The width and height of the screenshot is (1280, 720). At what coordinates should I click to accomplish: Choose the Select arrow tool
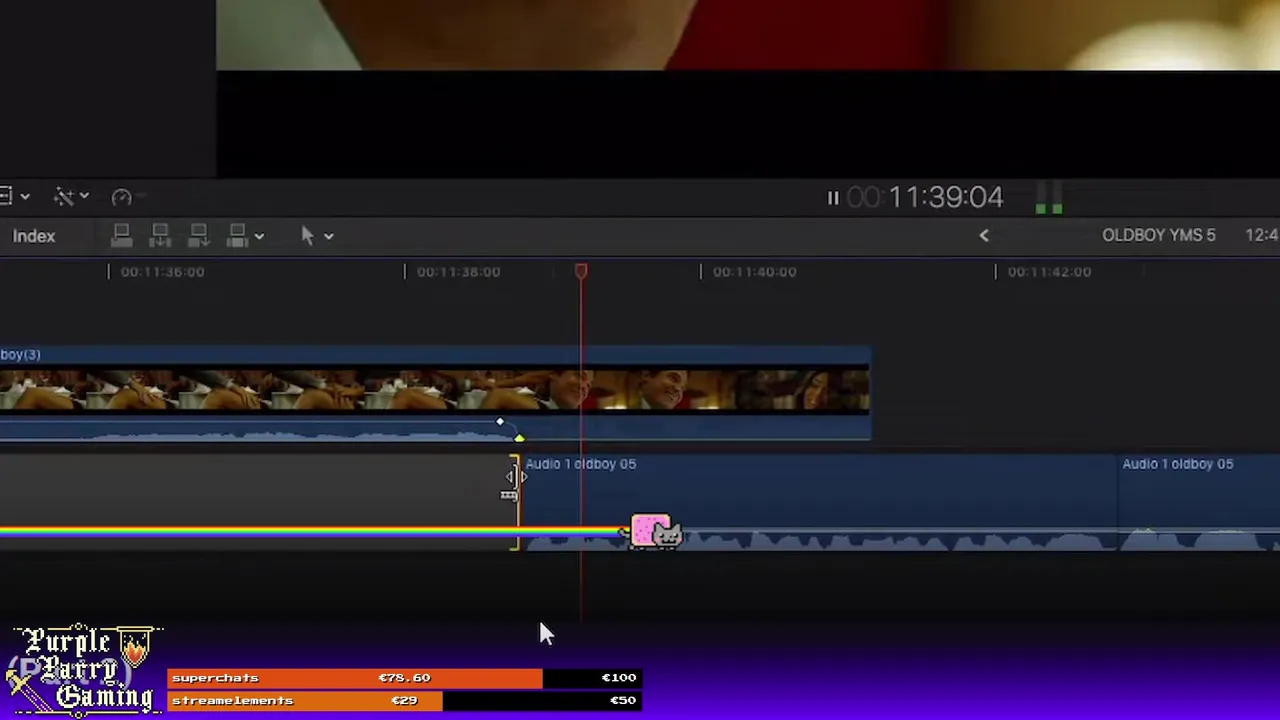point(307,235)
